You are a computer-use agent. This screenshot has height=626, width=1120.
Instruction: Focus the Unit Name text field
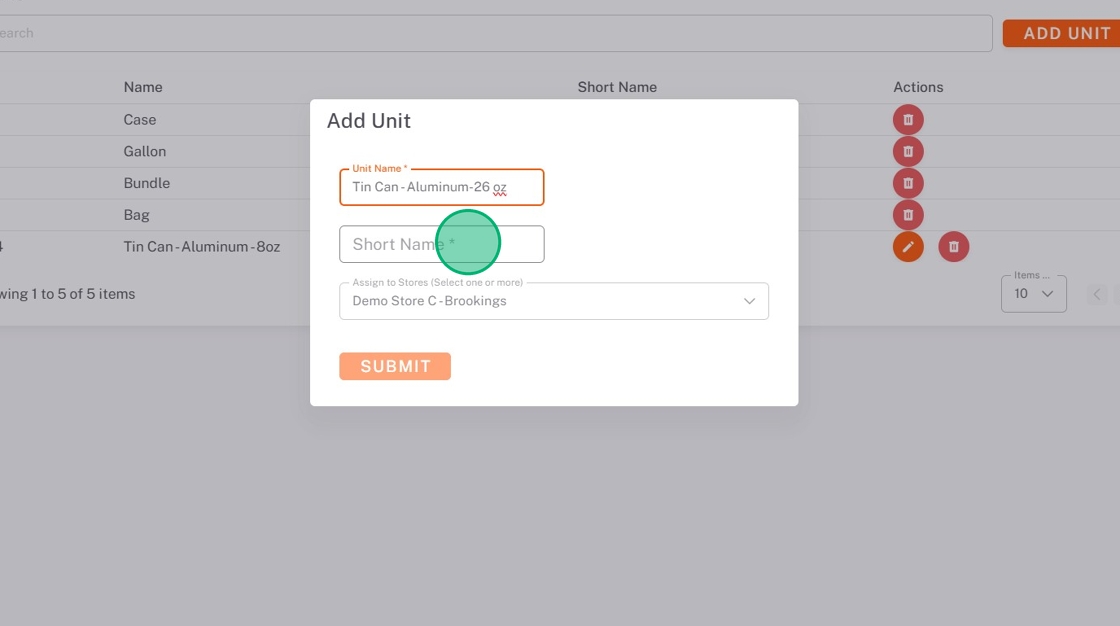point(441,187)
